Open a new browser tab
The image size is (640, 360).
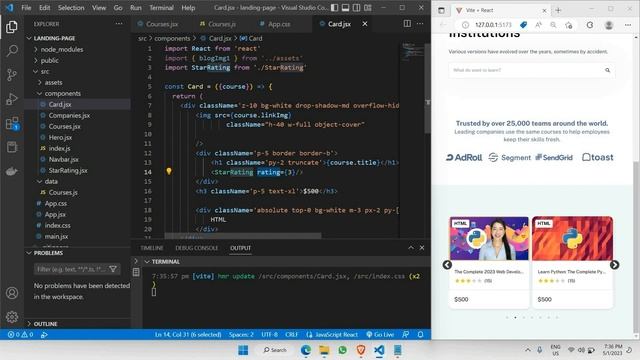point(558,10)
